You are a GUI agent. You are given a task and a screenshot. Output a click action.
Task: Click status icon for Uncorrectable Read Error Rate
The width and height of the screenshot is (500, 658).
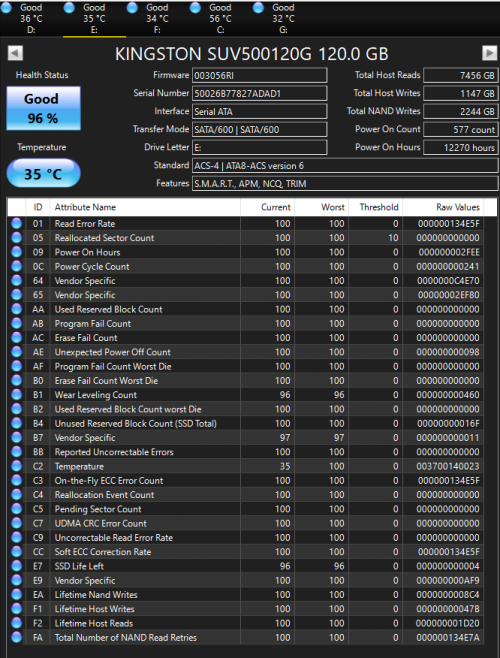(x=16, y=538)
